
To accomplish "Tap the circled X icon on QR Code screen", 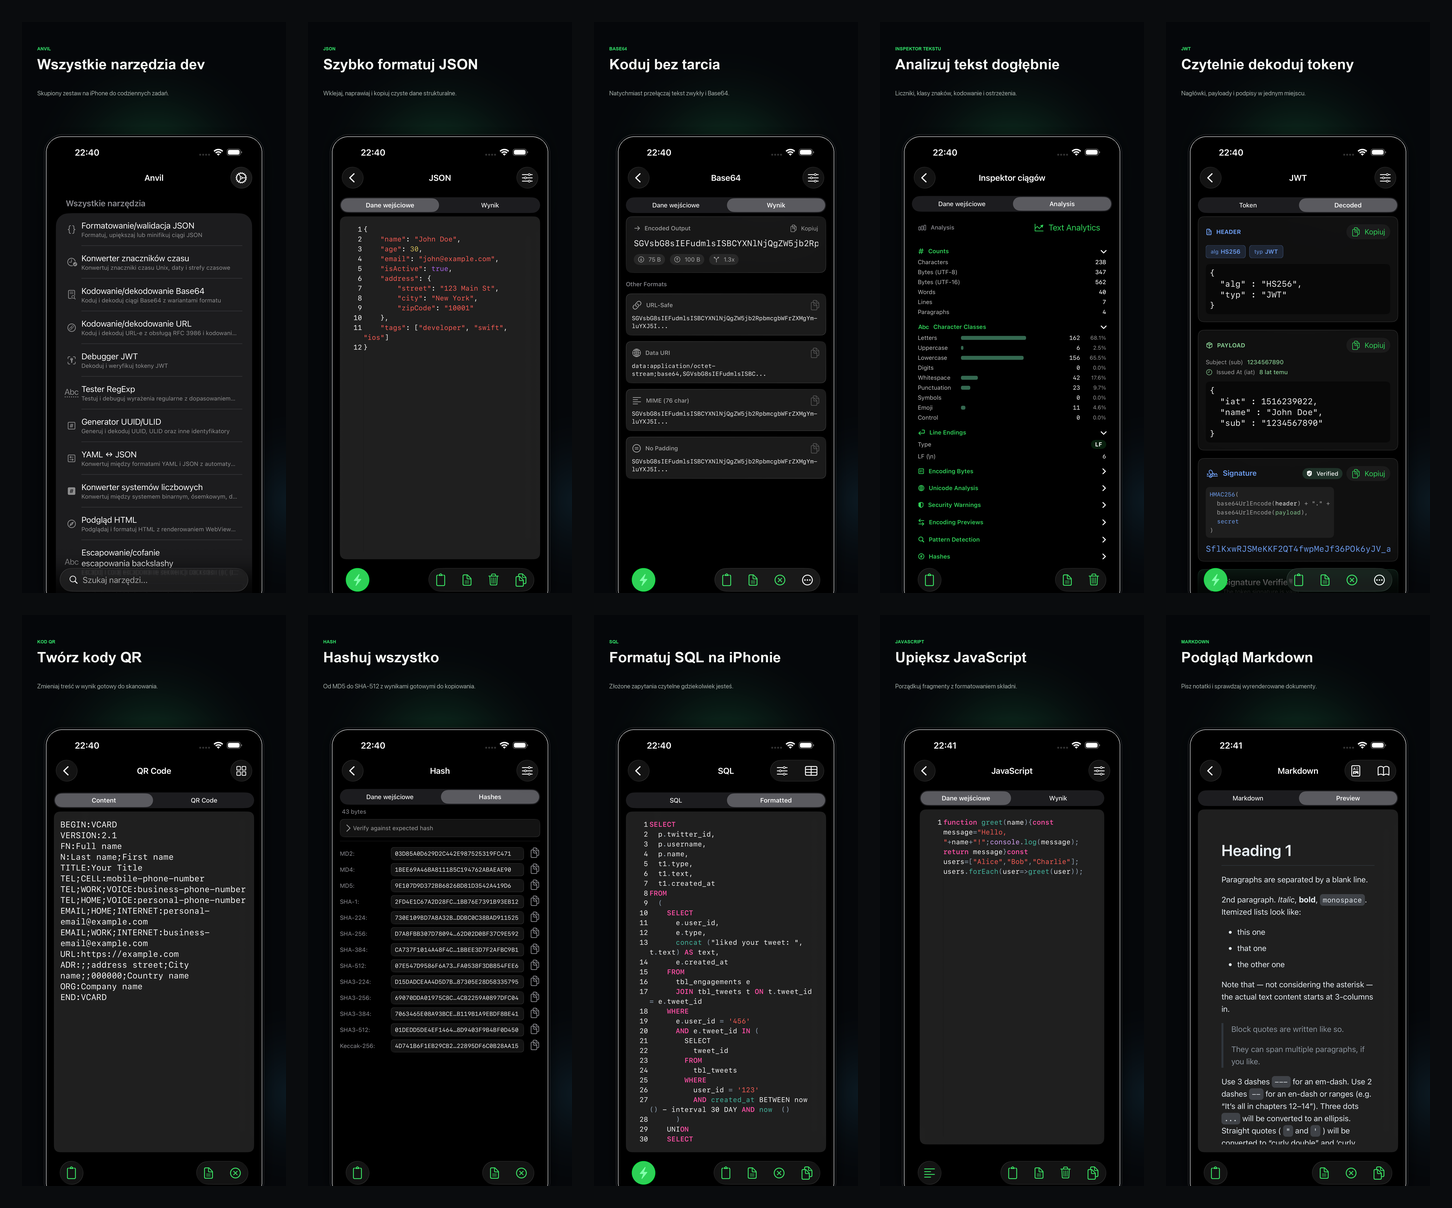I will 235,1173.
